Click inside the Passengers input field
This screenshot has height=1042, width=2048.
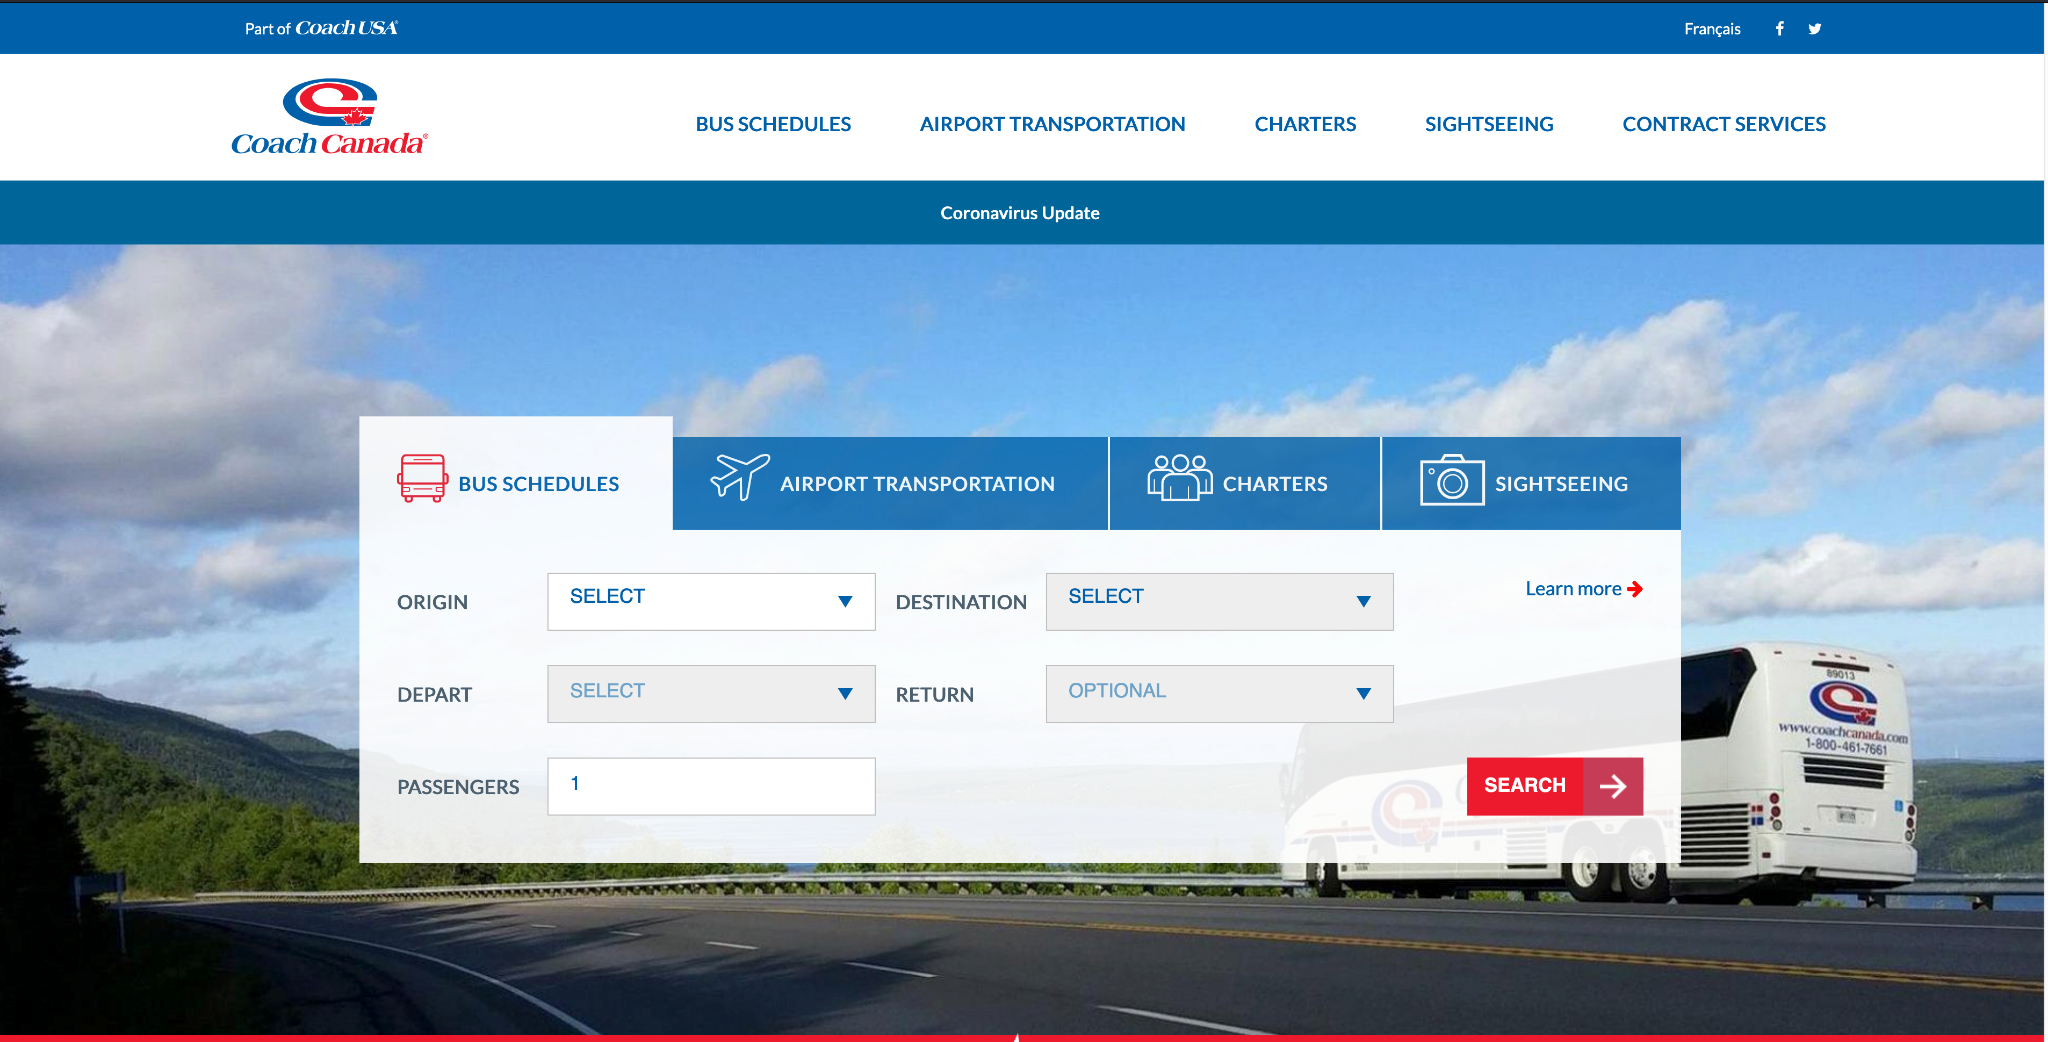(x=710, y=786)
